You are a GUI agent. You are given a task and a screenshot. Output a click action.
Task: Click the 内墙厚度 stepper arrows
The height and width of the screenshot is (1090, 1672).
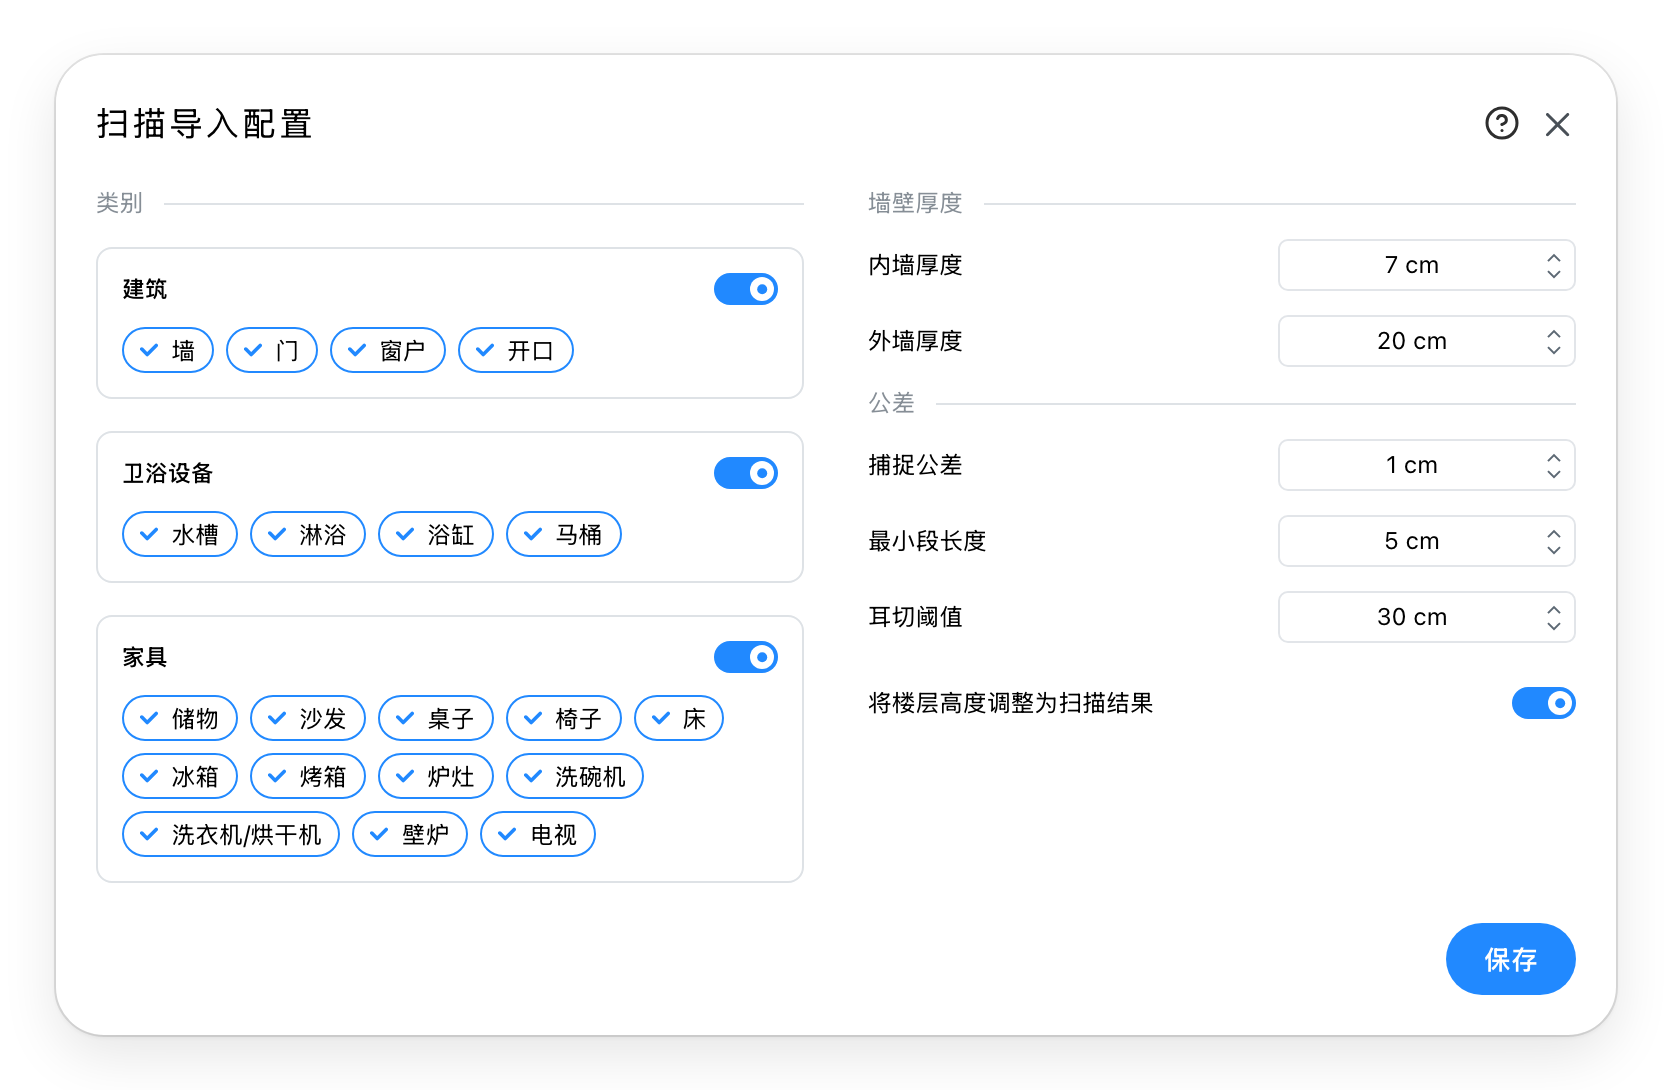click(x=1553, y=265)
